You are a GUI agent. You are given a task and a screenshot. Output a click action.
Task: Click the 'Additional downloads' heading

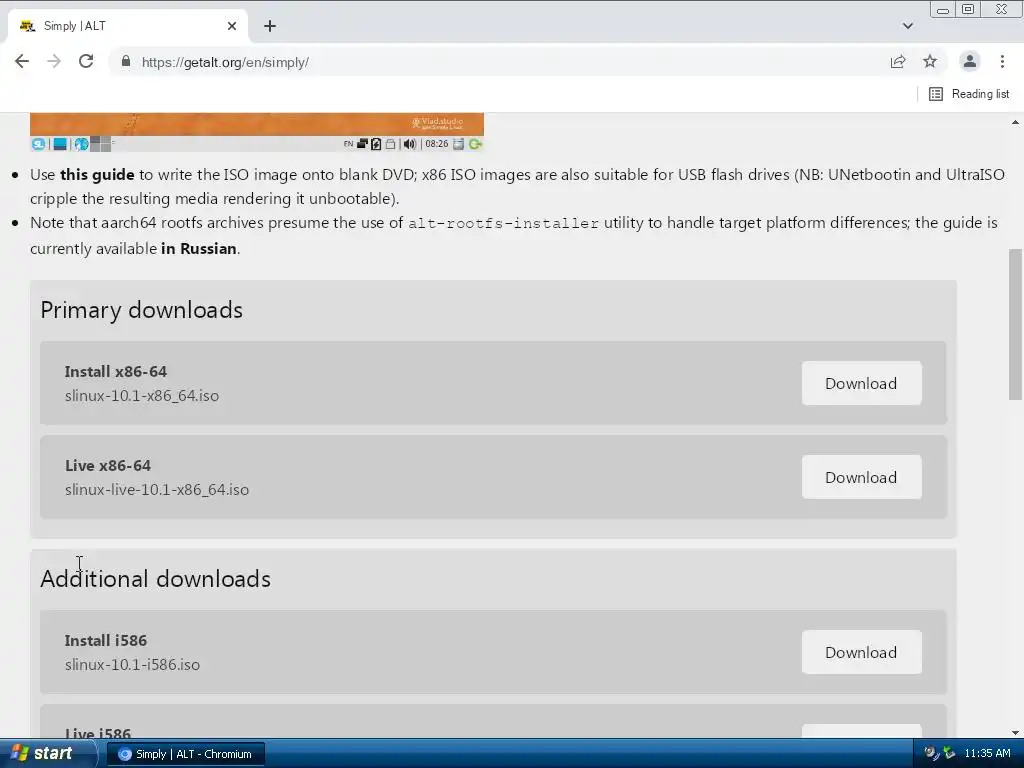click(x=155, y=579)
